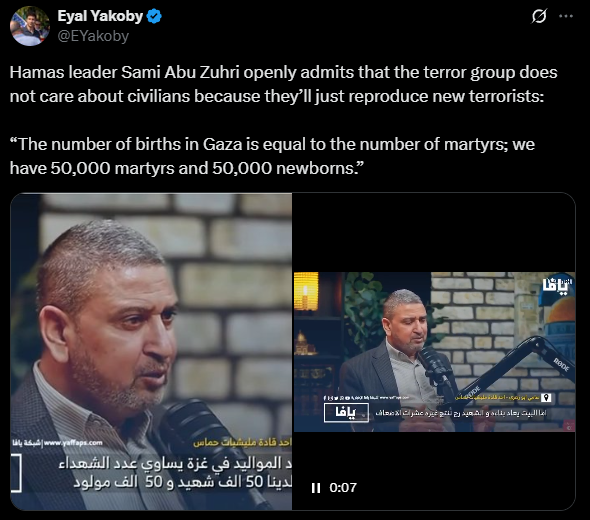Open the @EYakoby handle link
Viewport: 590px width, 520px height.
click(x=93, y=36)
